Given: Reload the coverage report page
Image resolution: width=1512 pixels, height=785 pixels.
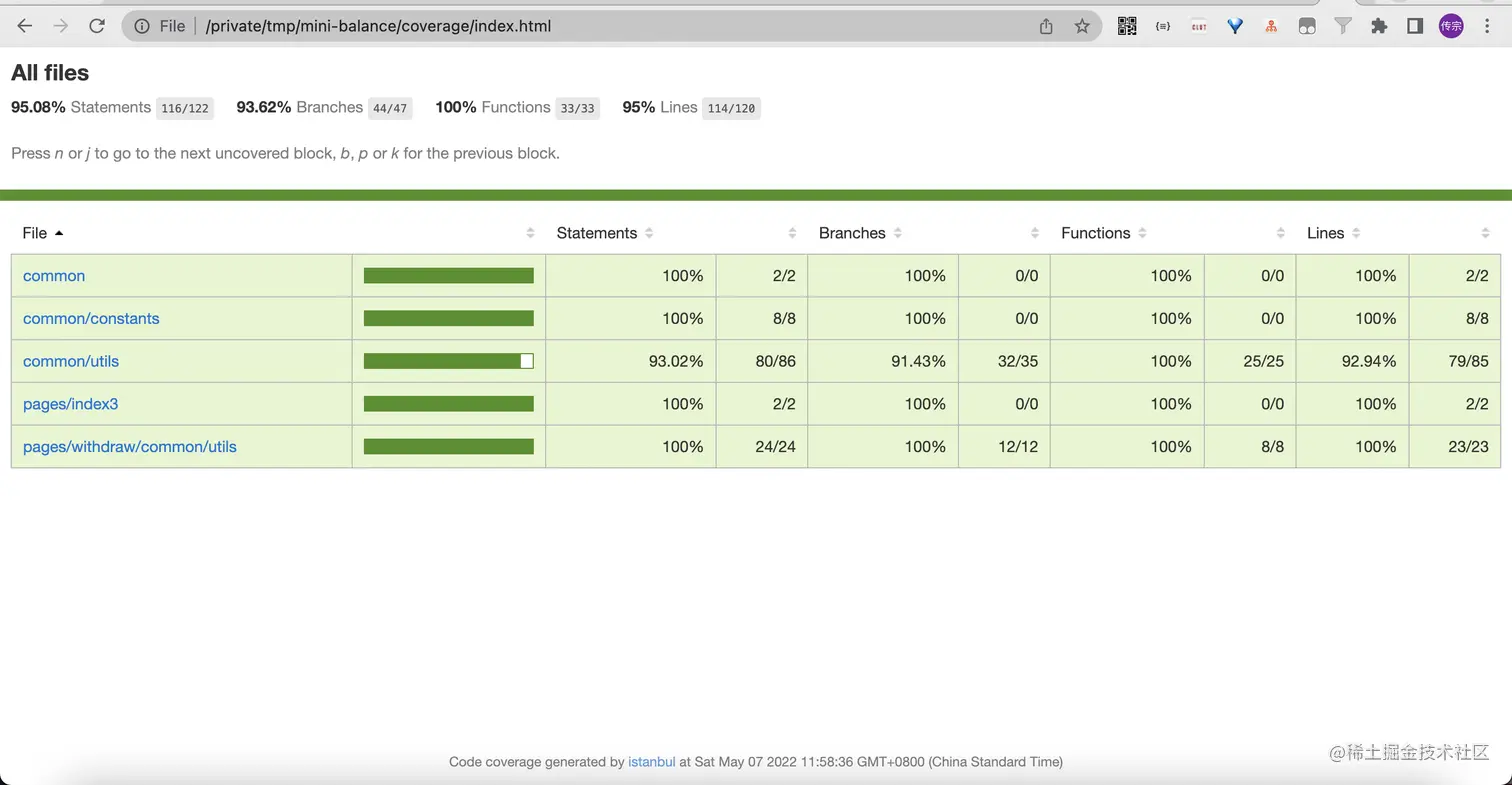Looking at the screenshot, I should tap(97, 26).
